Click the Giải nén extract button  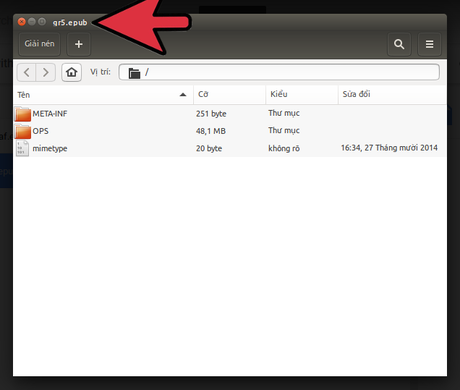pos(39,44)
